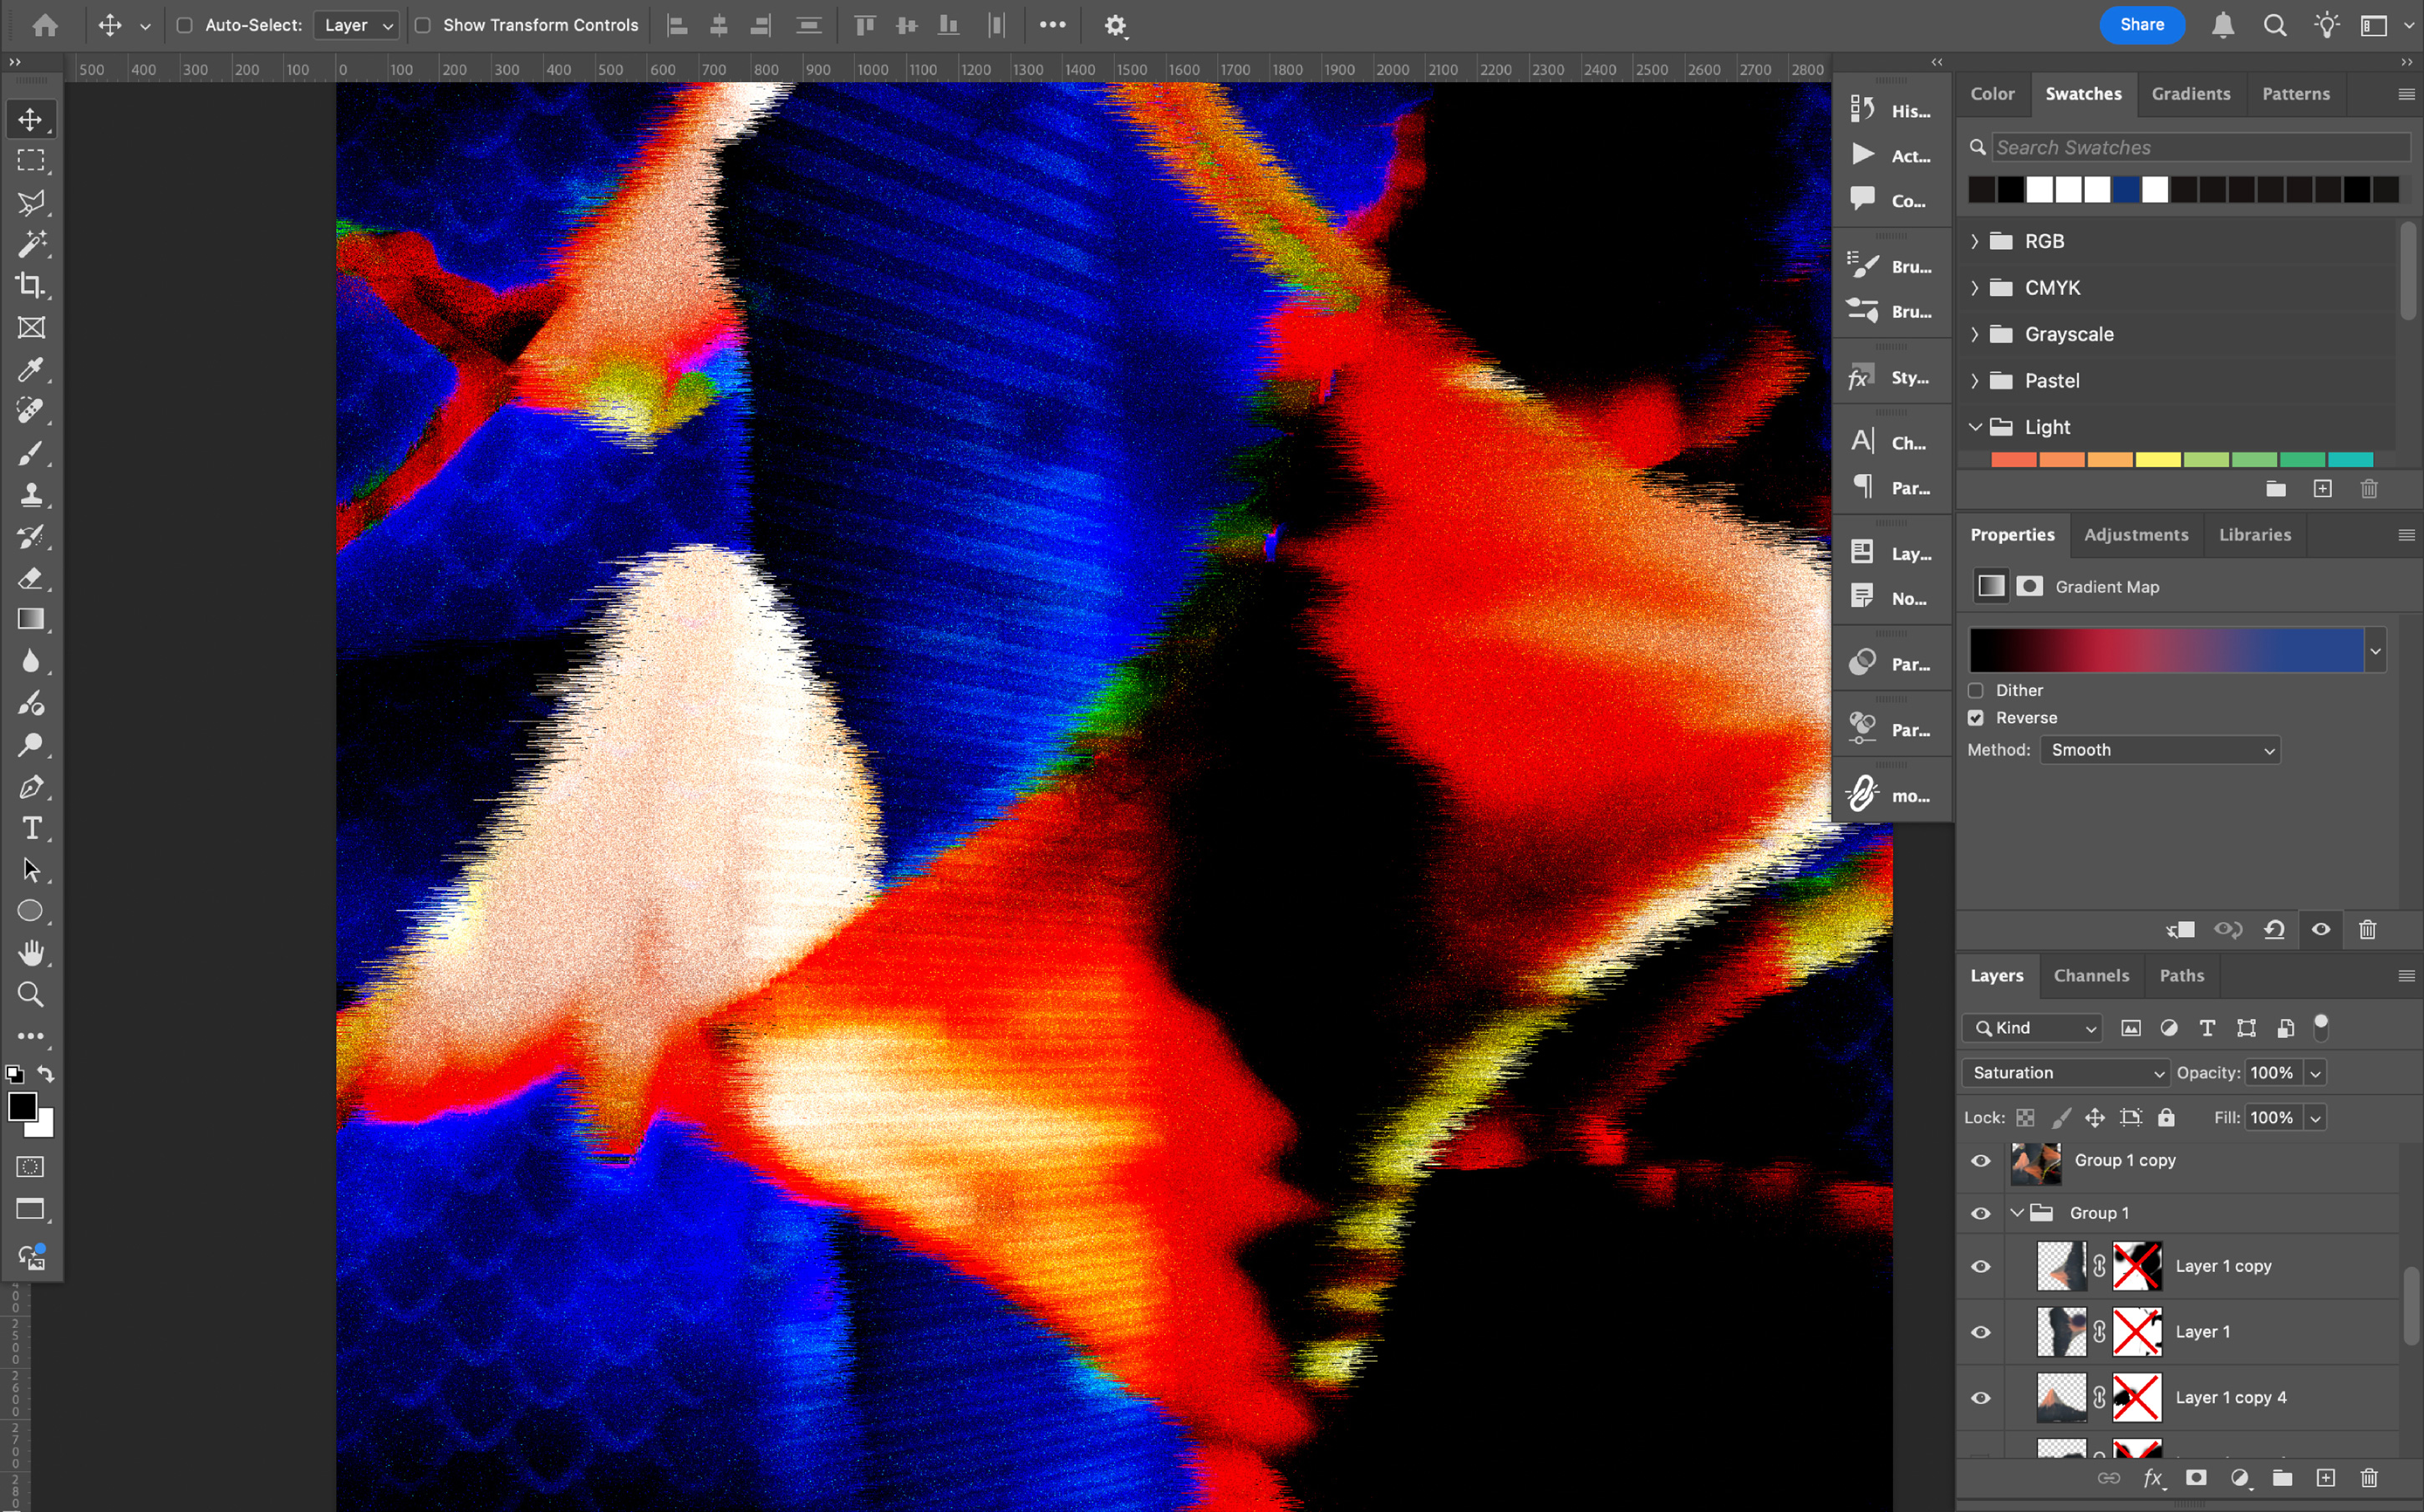Select the Blur tool
This screenshot has width=2424, height=1512.
[31, 661]
